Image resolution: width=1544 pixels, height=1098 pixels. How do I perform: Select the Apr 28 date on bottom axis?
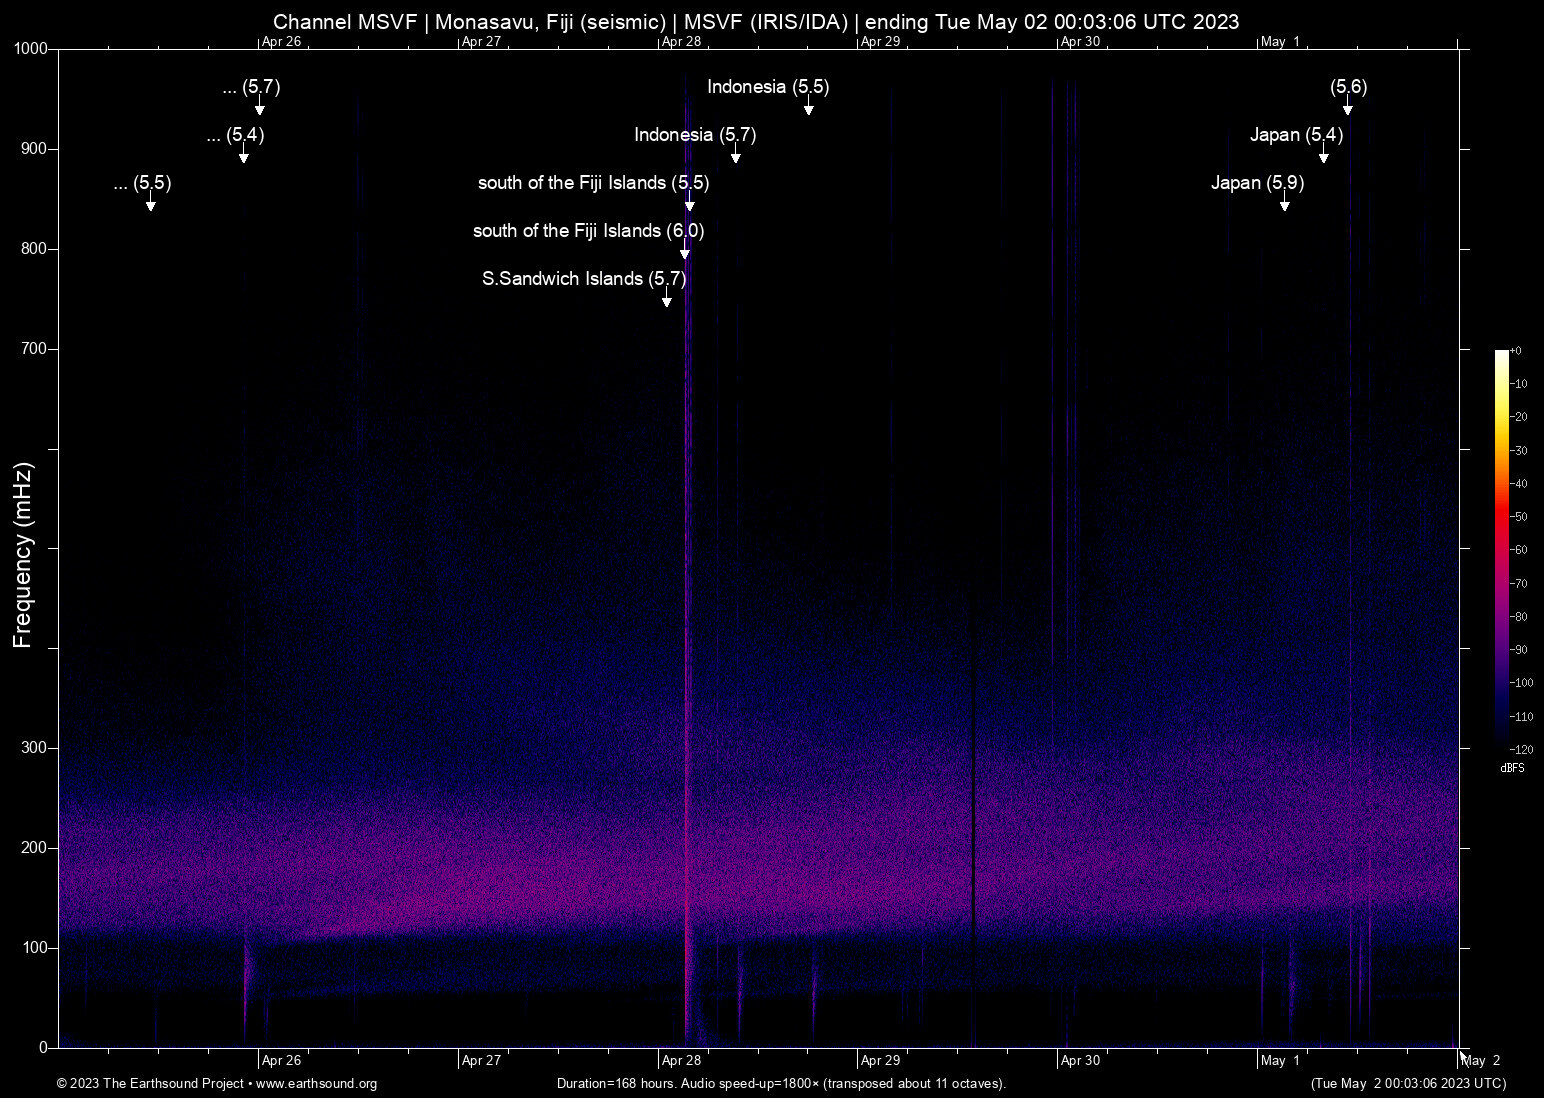tap(681, 1060)
